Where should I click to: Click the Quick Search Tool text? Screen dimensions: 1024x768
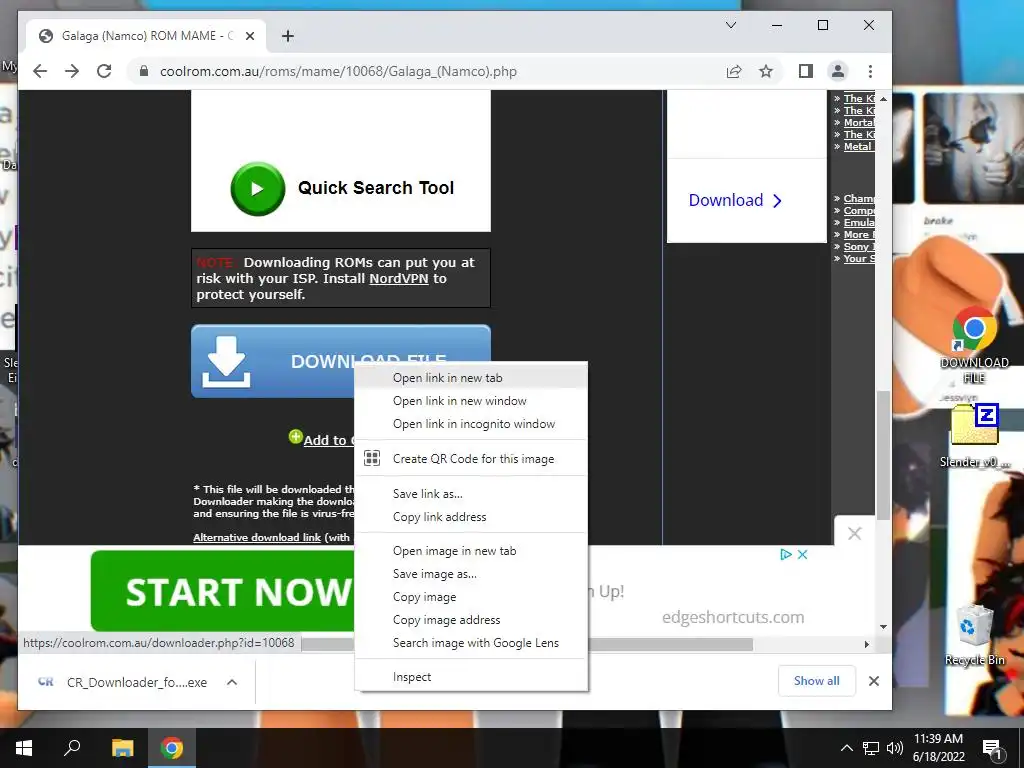point(376,188)
